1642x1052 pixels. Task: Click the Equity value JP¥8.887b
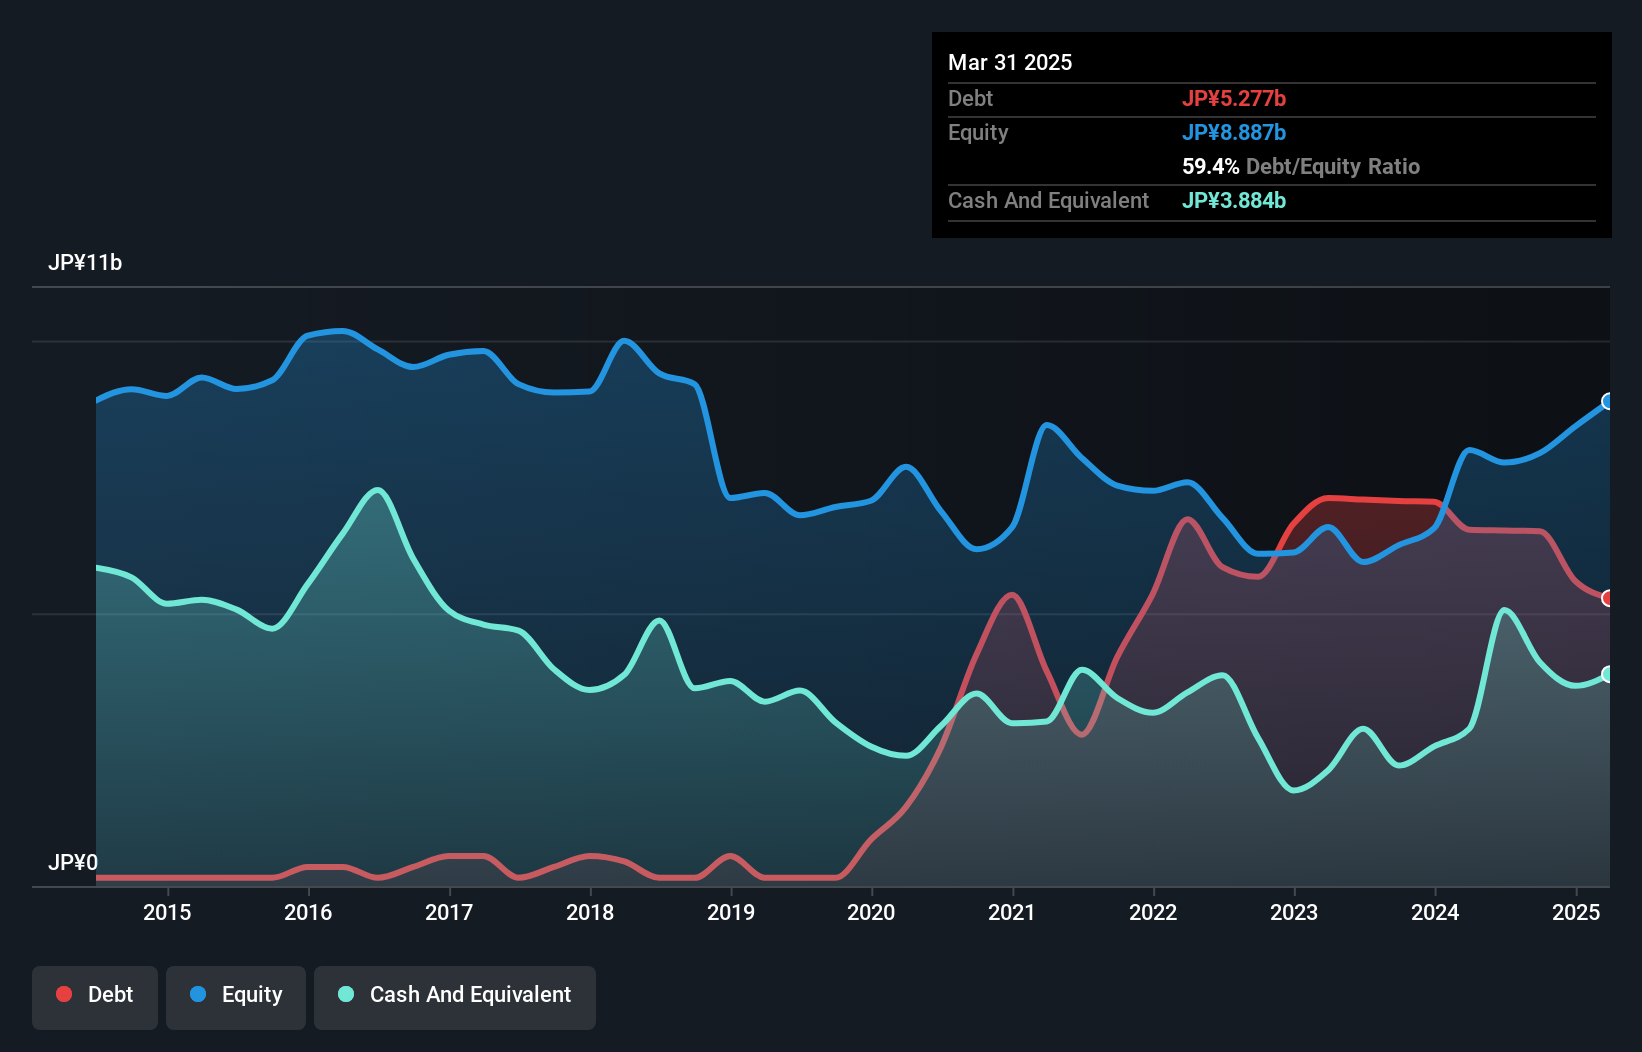(x=1234, y=133)
